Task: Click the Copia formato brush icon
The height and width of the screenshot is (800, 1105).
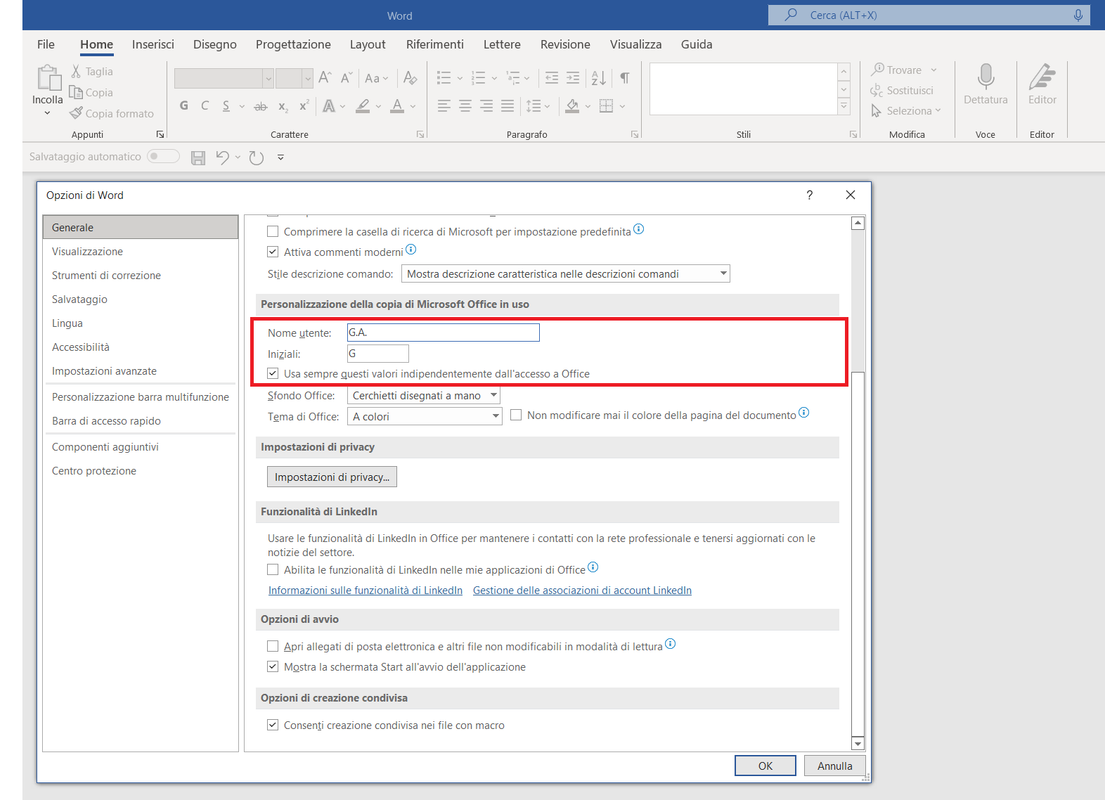Action: [x=76, y=113]
